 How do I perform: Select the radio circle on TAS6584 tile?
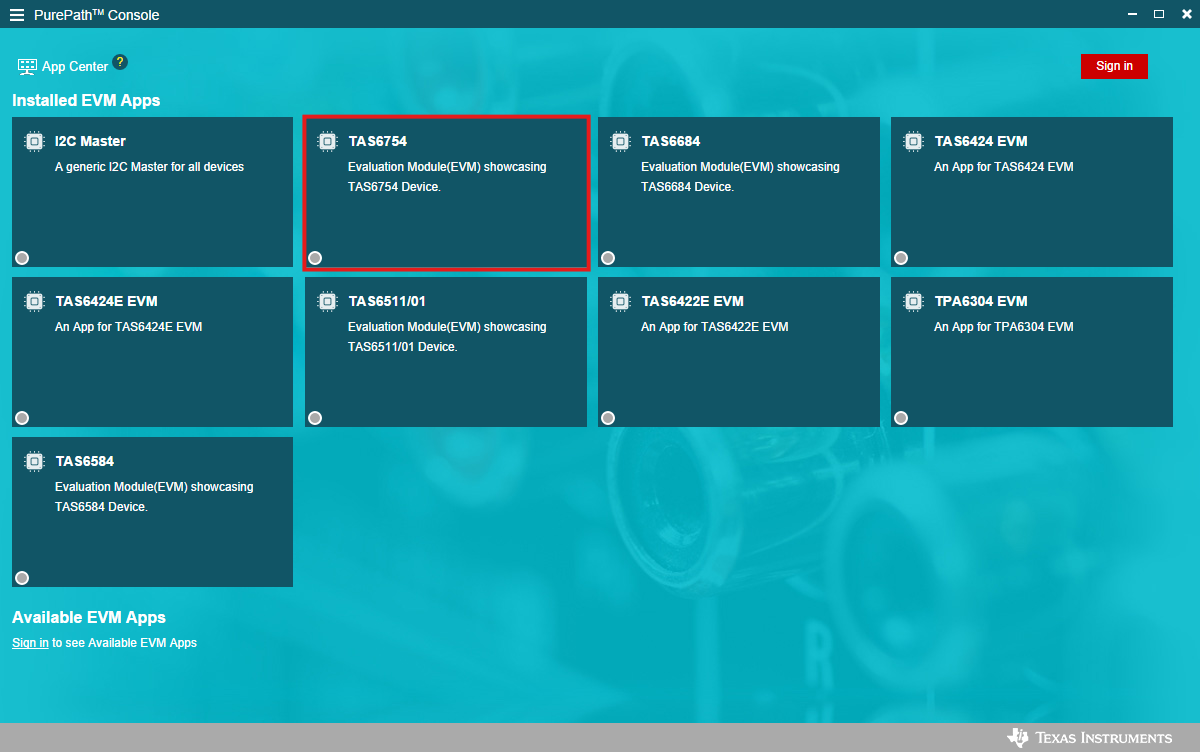[22, 578]
